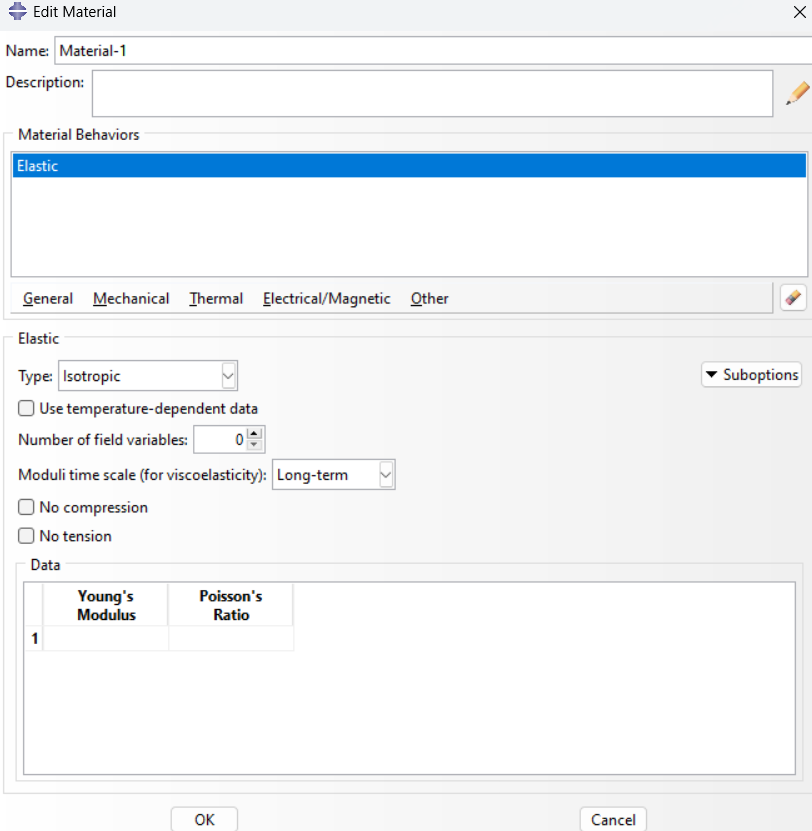The image size is (812, 831).
Task: Click the pencil edit description icon
Action: pyautogui.click(x=797, y=93)
